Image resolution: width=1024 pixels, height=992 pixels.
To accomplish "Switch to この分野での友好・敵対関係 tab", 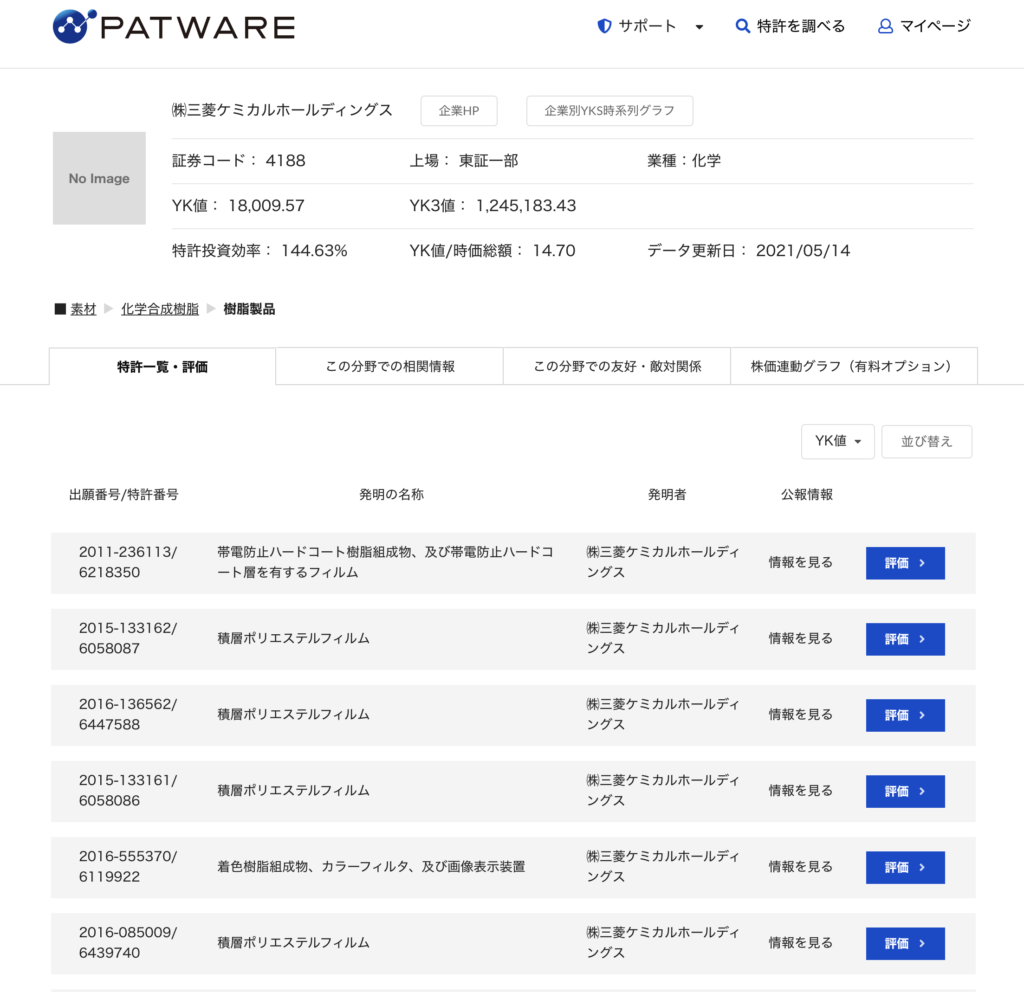I will [617, 366].
